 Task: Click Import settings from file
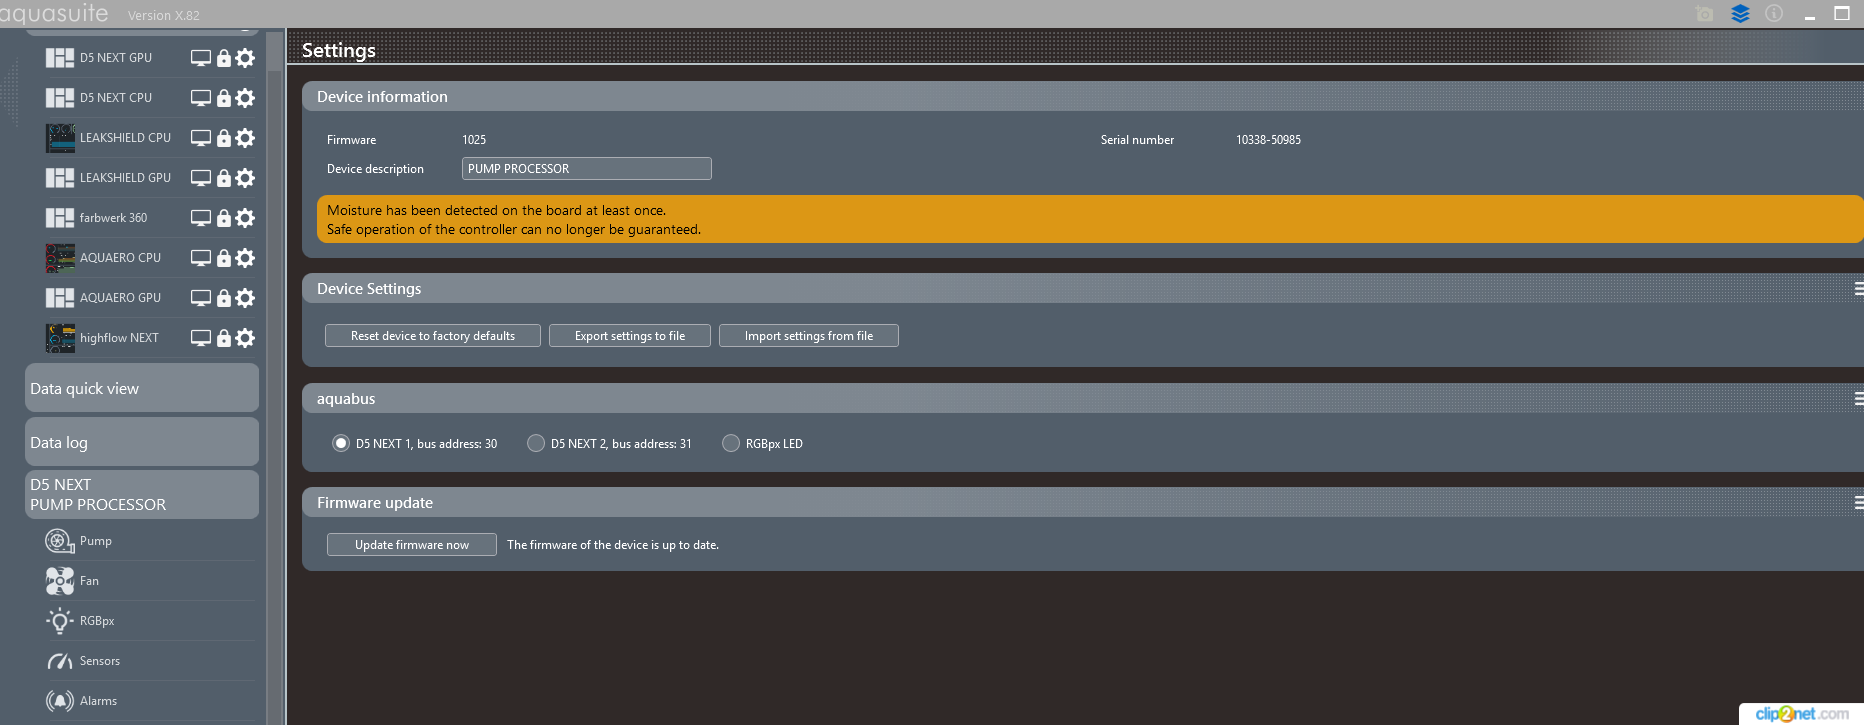pyautogui.click(x=809, y=336)
